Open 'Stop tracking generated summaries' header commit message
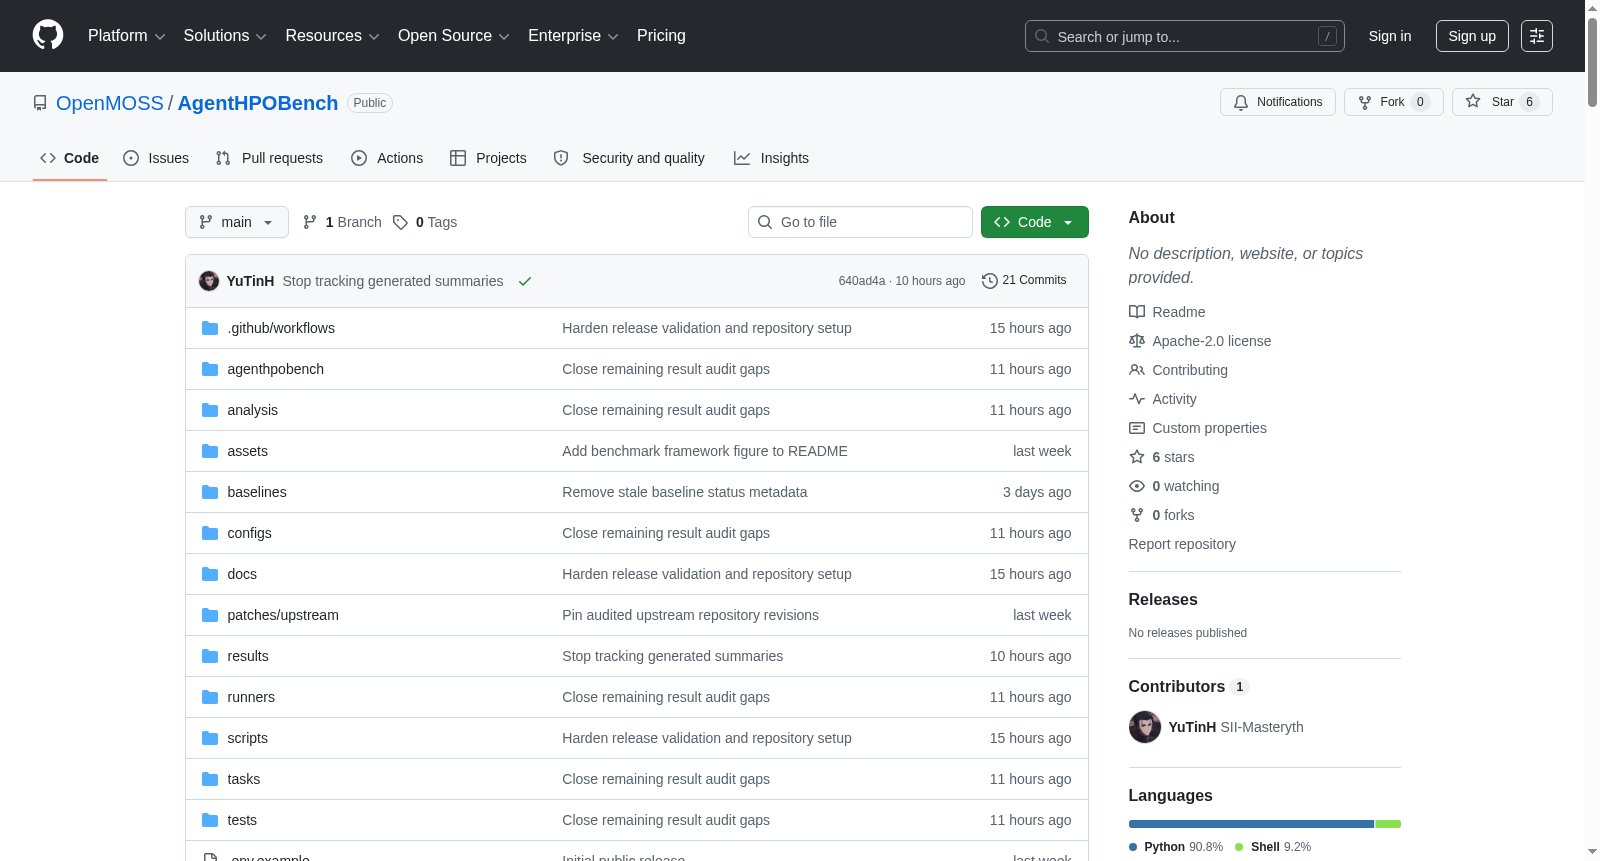This screenshot has height=861, width=1600. pos(393,281)
